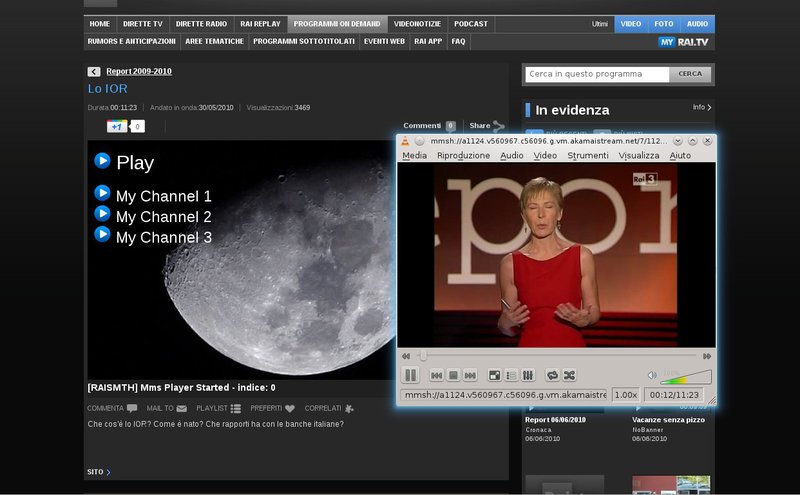Select the Programmi On Demand tab
Image resolution: width=800 pixels, height=495 pixels.
[x=337, y=23]
